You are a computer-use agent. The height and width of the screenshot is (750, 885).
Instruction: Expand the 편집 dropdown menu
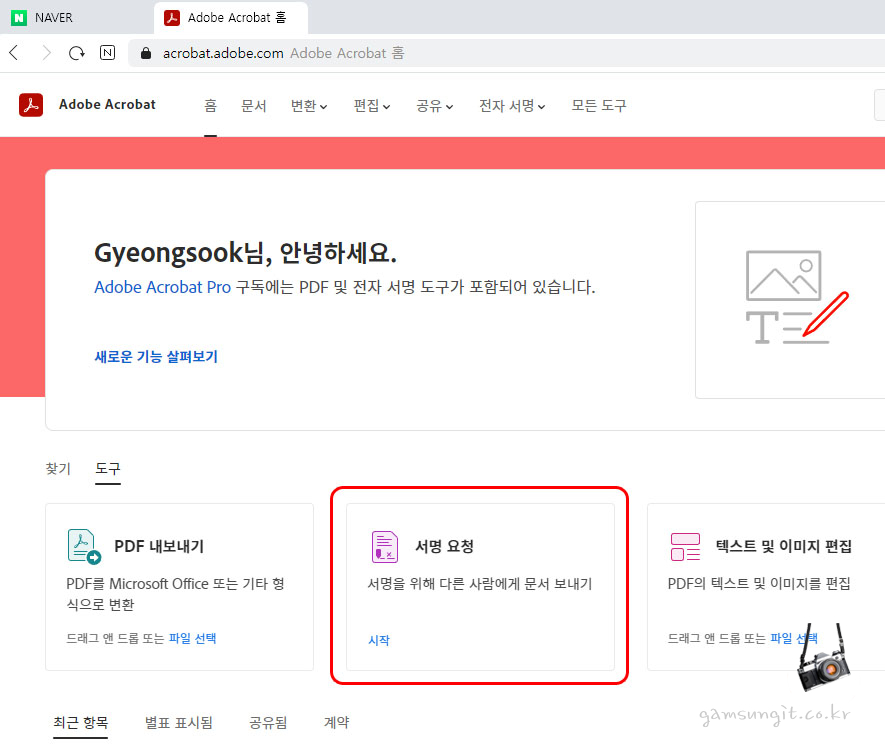coord(372,106)
